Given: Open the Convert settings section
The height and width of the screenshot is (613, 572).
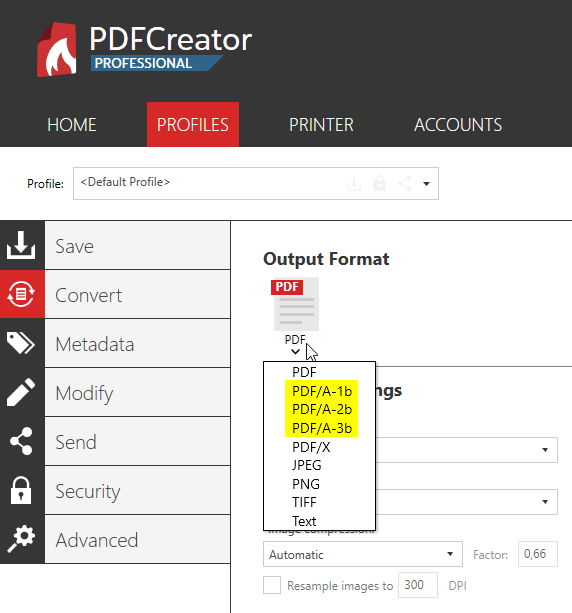Looking at the screenshot, I should 137,294.
